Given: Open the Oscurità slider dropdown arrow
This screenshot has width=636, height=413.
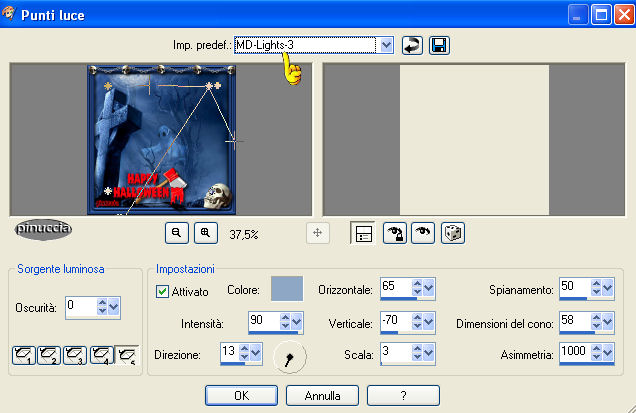Looking at the screenshot, I should pos(114,307).
